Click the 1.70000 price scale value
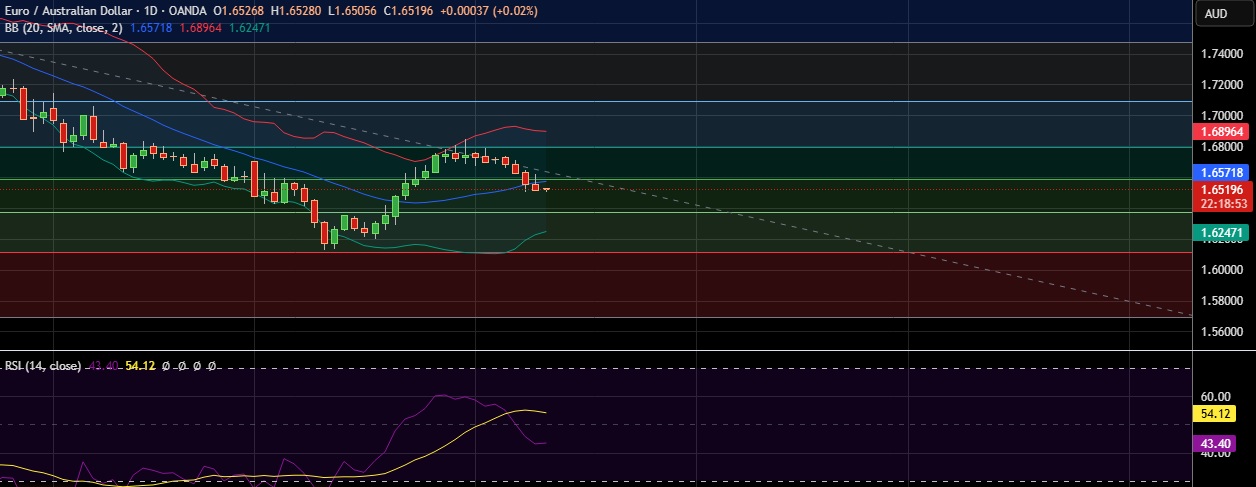Image resolution: width=1256 pixels, height=487 pixels. coord(1220,115)
